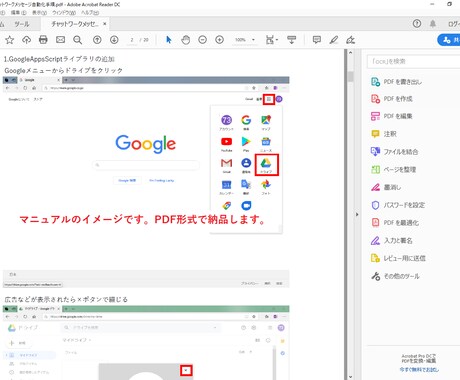
Task: Open the 注釈 comment tool
Action: click(384, 134)
